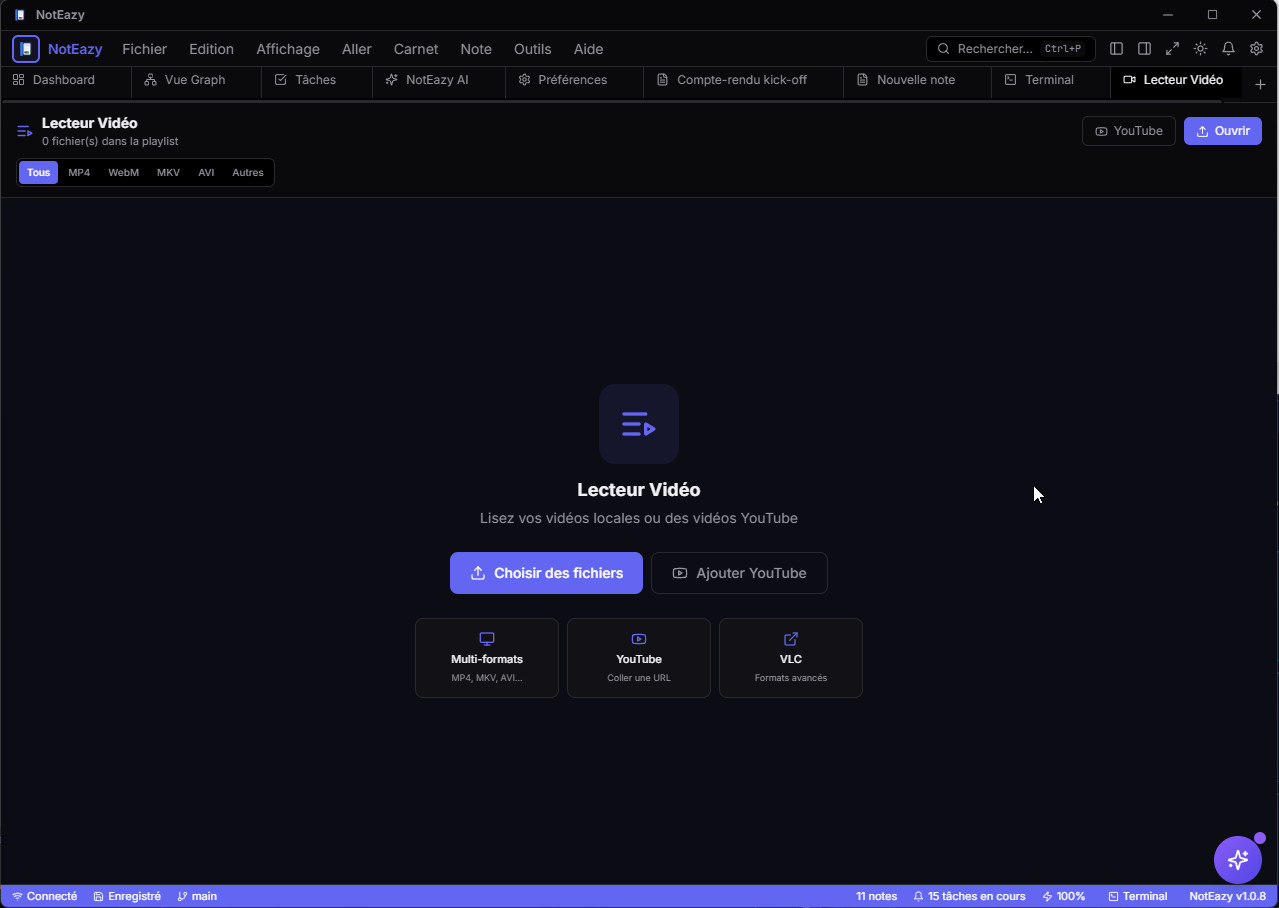Click the 100% lightning status
1279x908 pixels.
(1064, 896)
